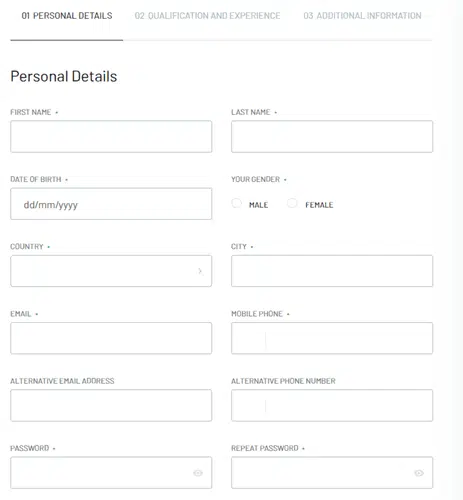Screen dimensions: 463x500
Task: Click the First Name input field
Action: (x=111, y=137)
